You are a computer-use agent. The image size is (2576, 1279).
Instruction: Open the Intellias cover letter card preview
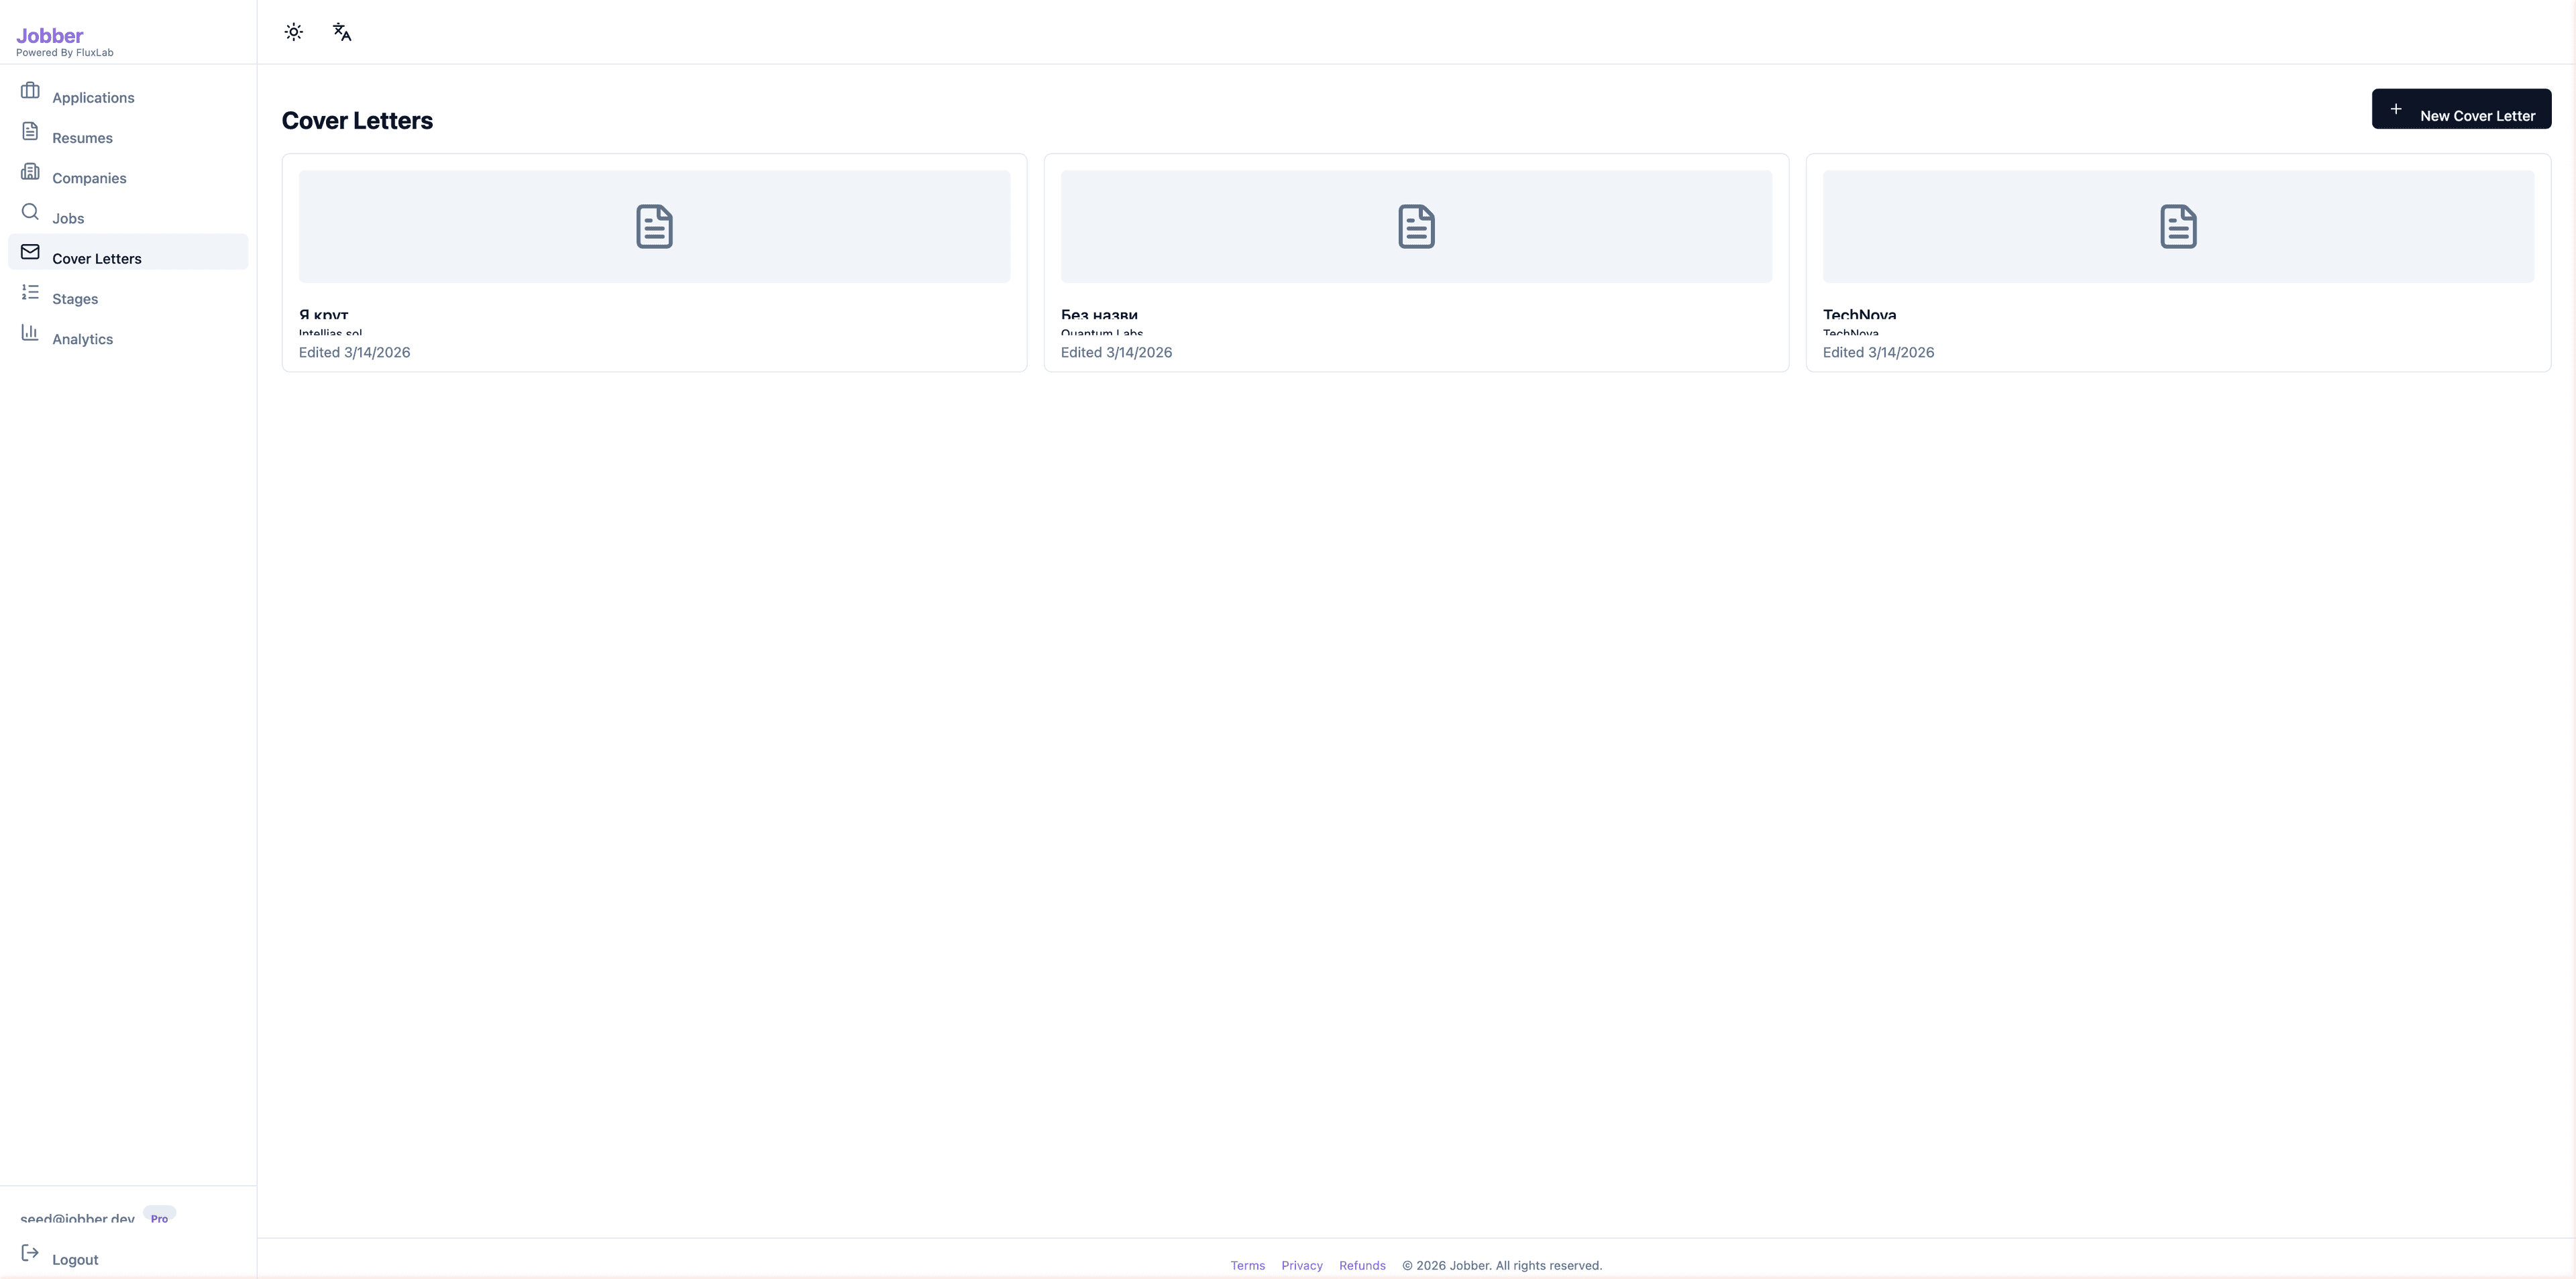pos(654,226)
